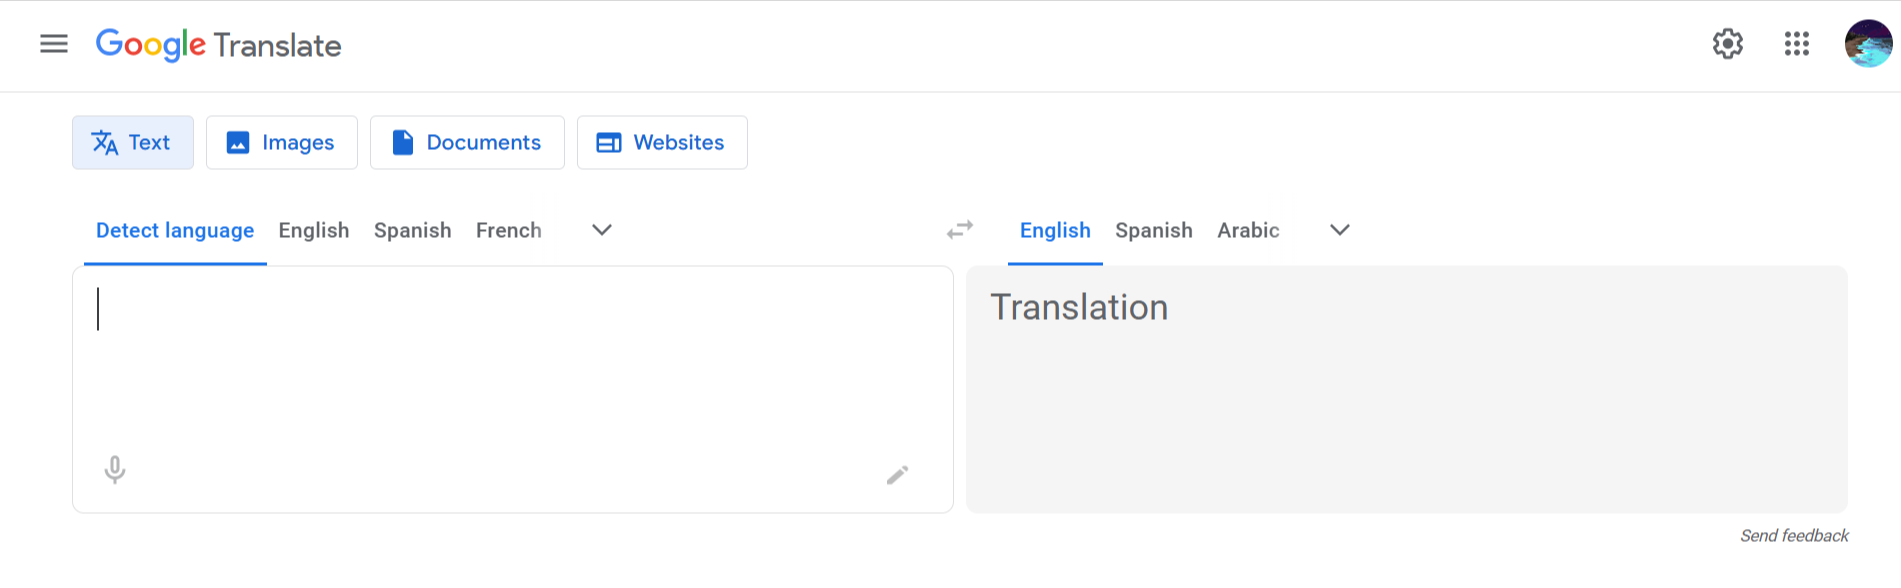The width and height of the screenshot is (1901, 588).
Task: Select the Text translation mode
Action: tap(133, 143)
